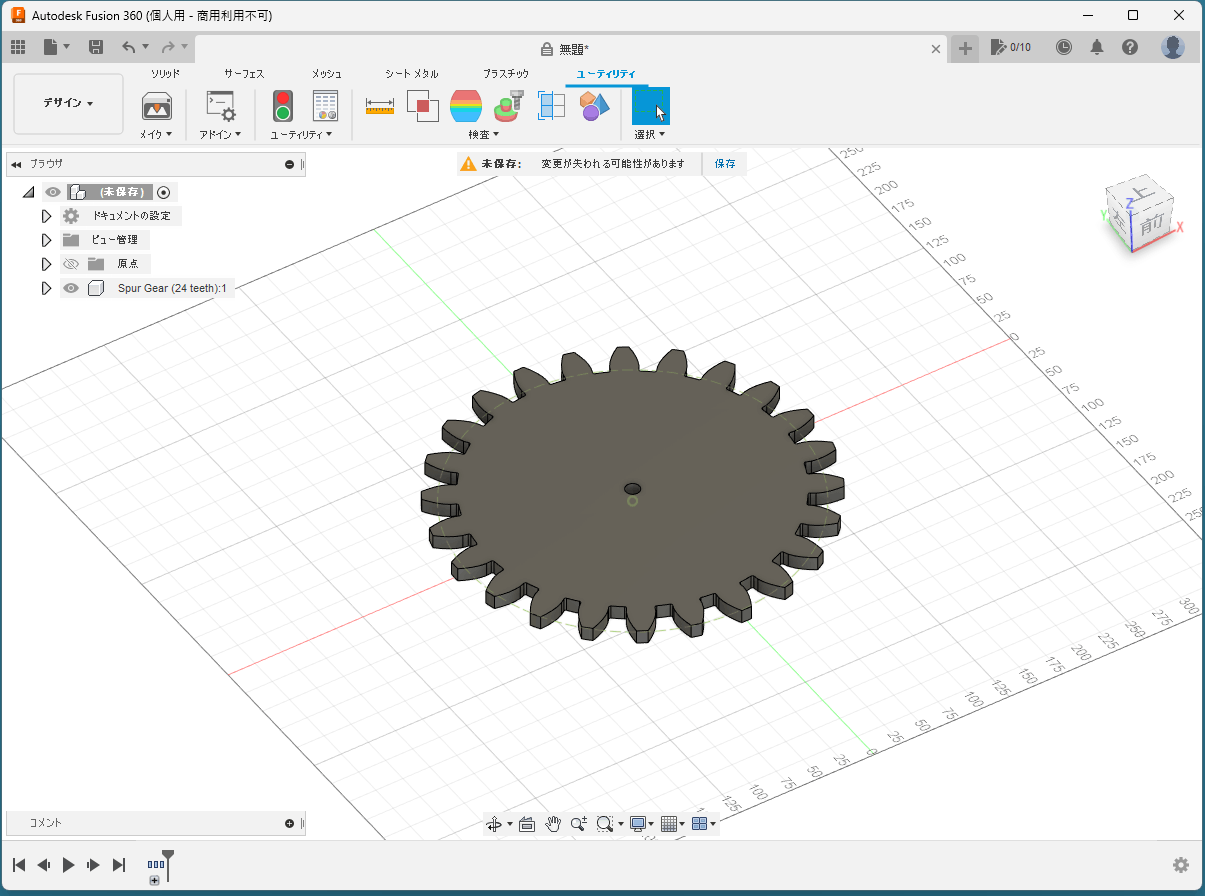Select the Pan hand tool
1205x896 pixels.
(553, 824)
